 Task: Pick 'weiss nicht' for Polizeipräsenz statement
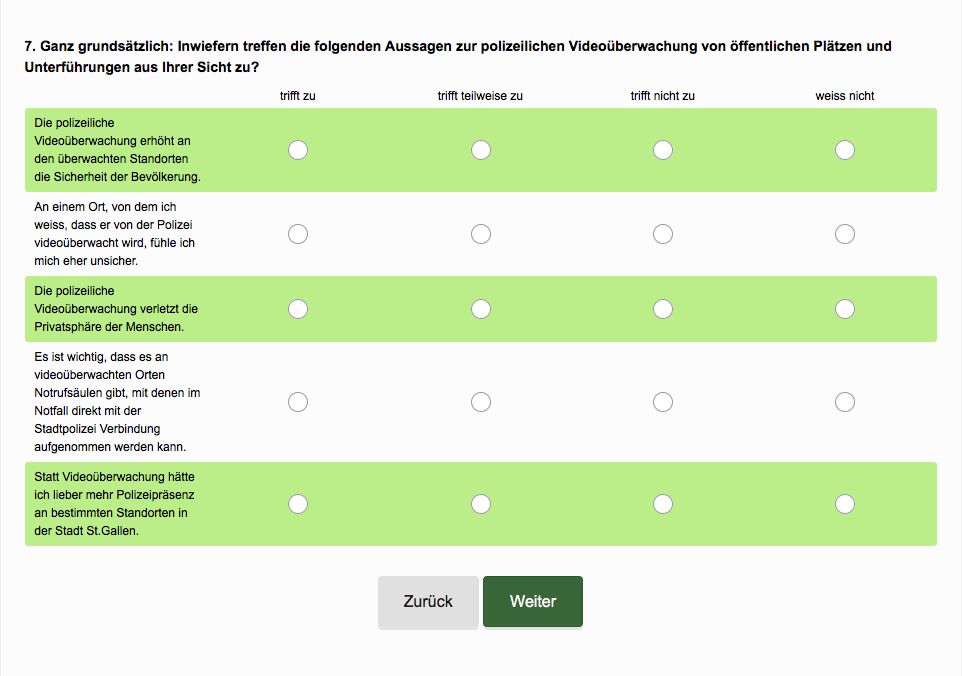tap(845, 504)
